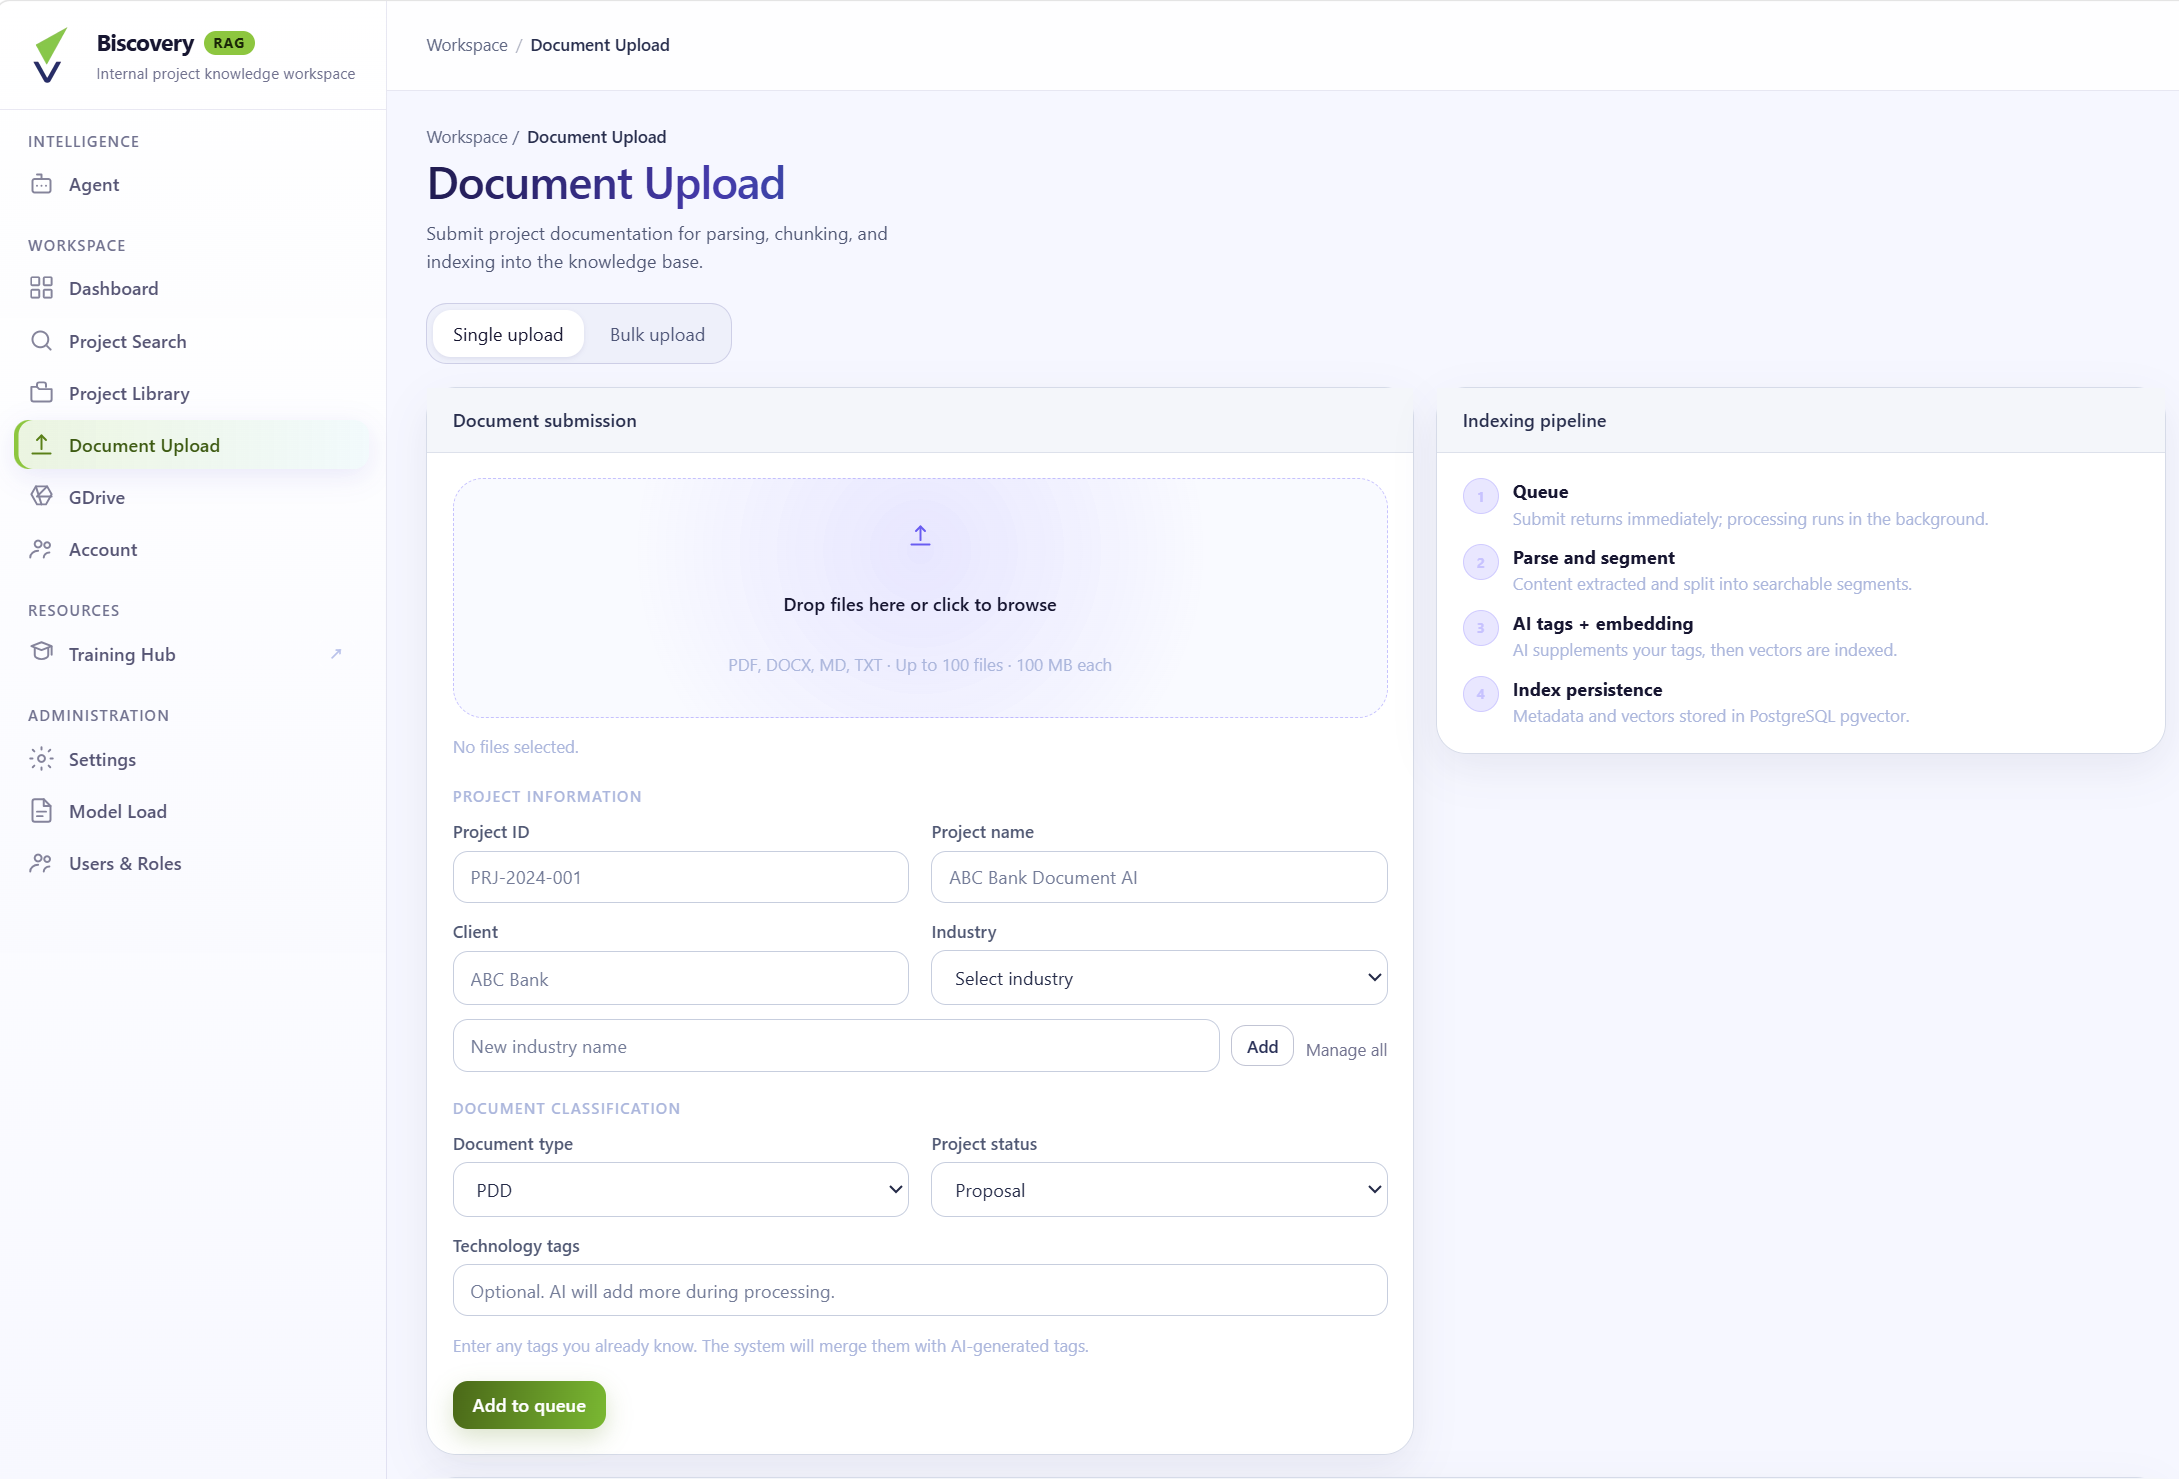
Task: Focus the Client input field
Action: (x=680, y=978)
